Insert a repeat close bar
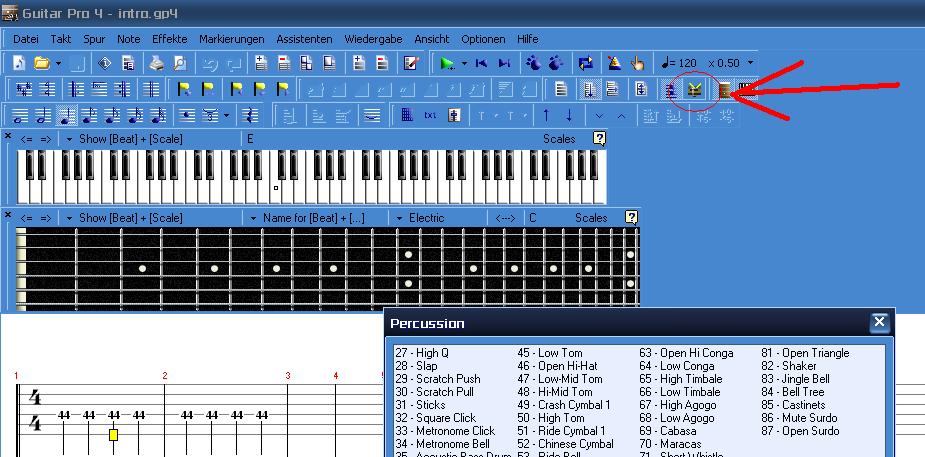The height and width of the screenshot is (457, 925). 123,90
